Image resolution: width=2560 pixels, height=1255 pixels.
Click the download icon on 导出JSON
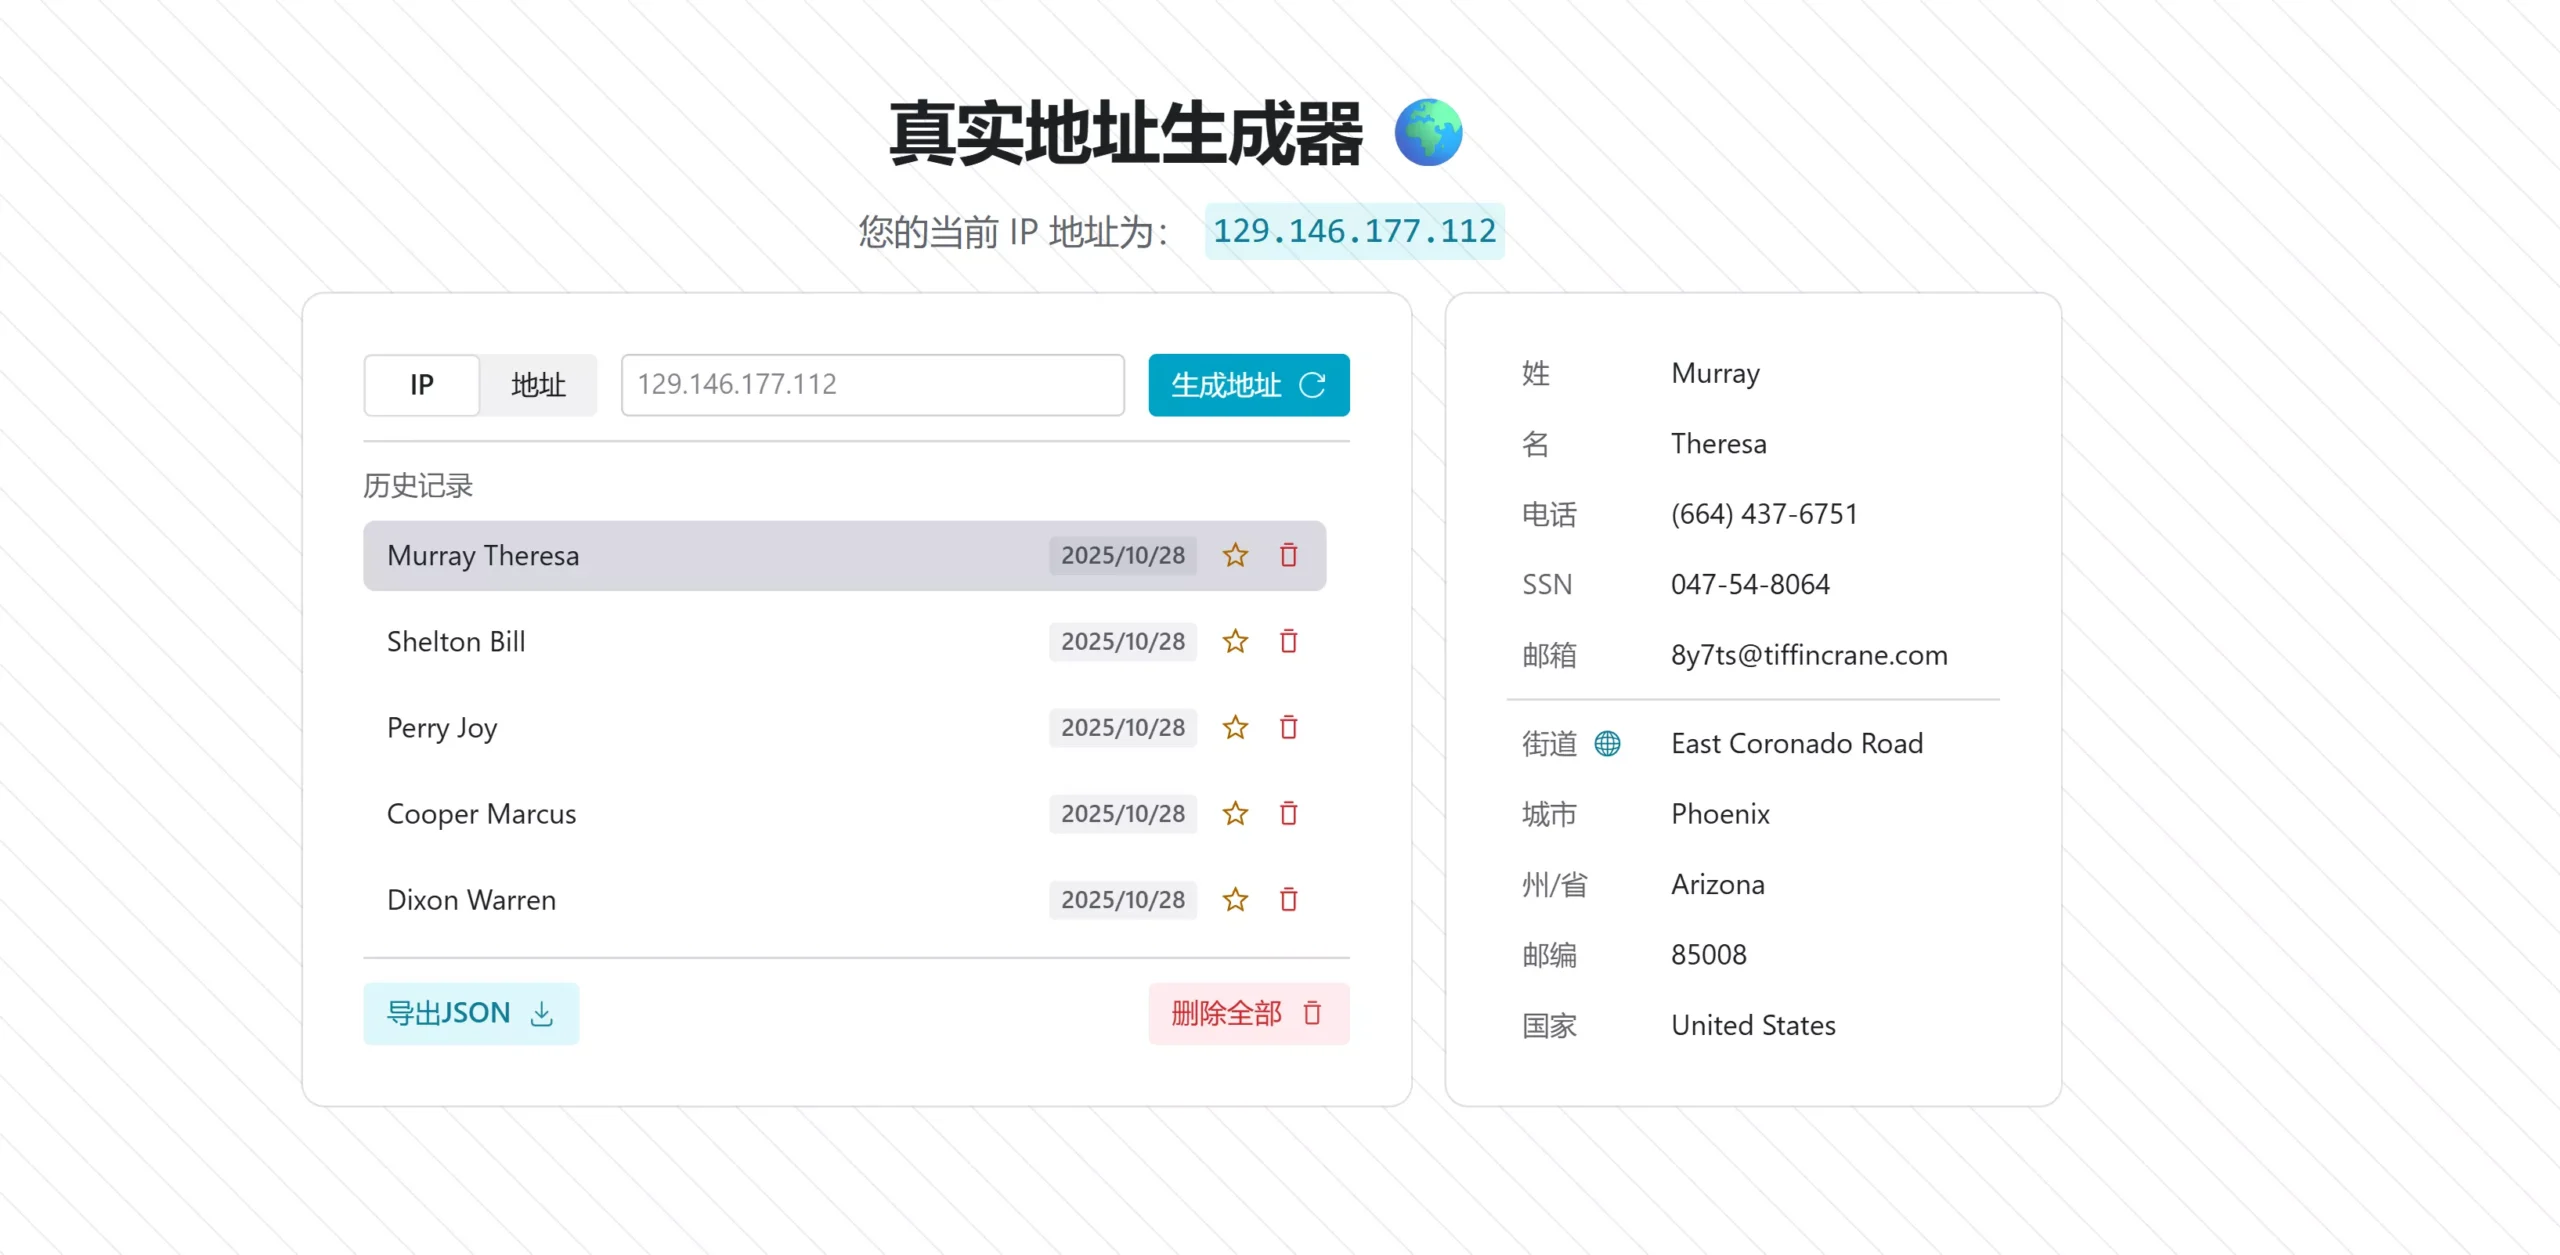pos(541,1014)
